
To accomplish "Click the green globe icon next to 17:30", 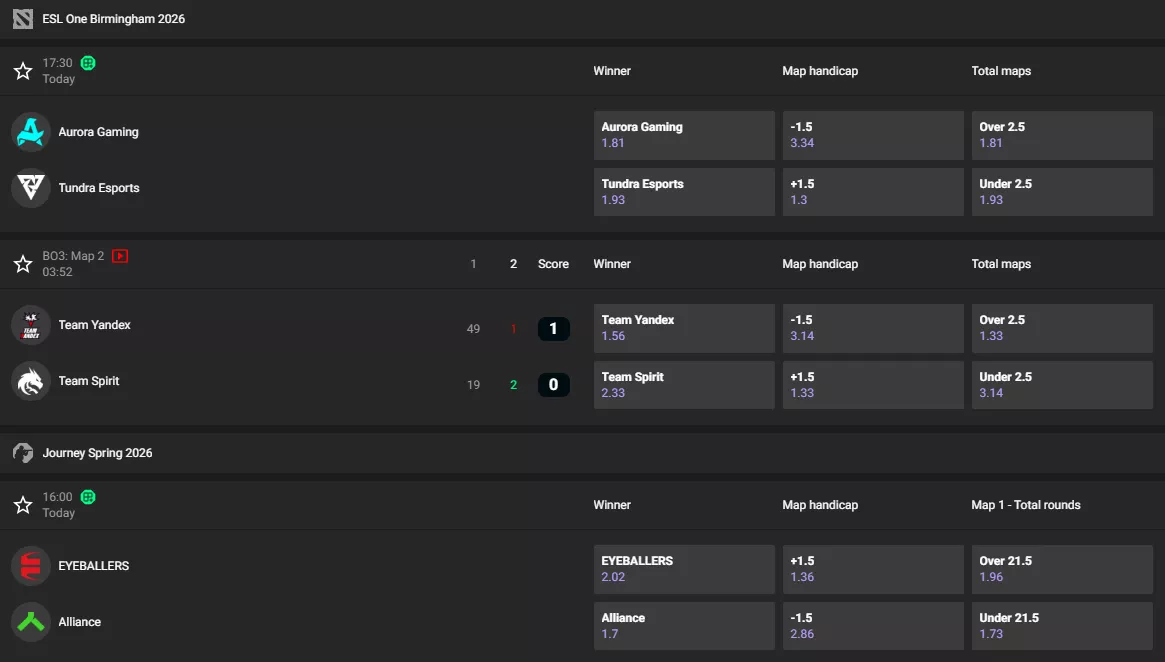I will coord(87,62).
